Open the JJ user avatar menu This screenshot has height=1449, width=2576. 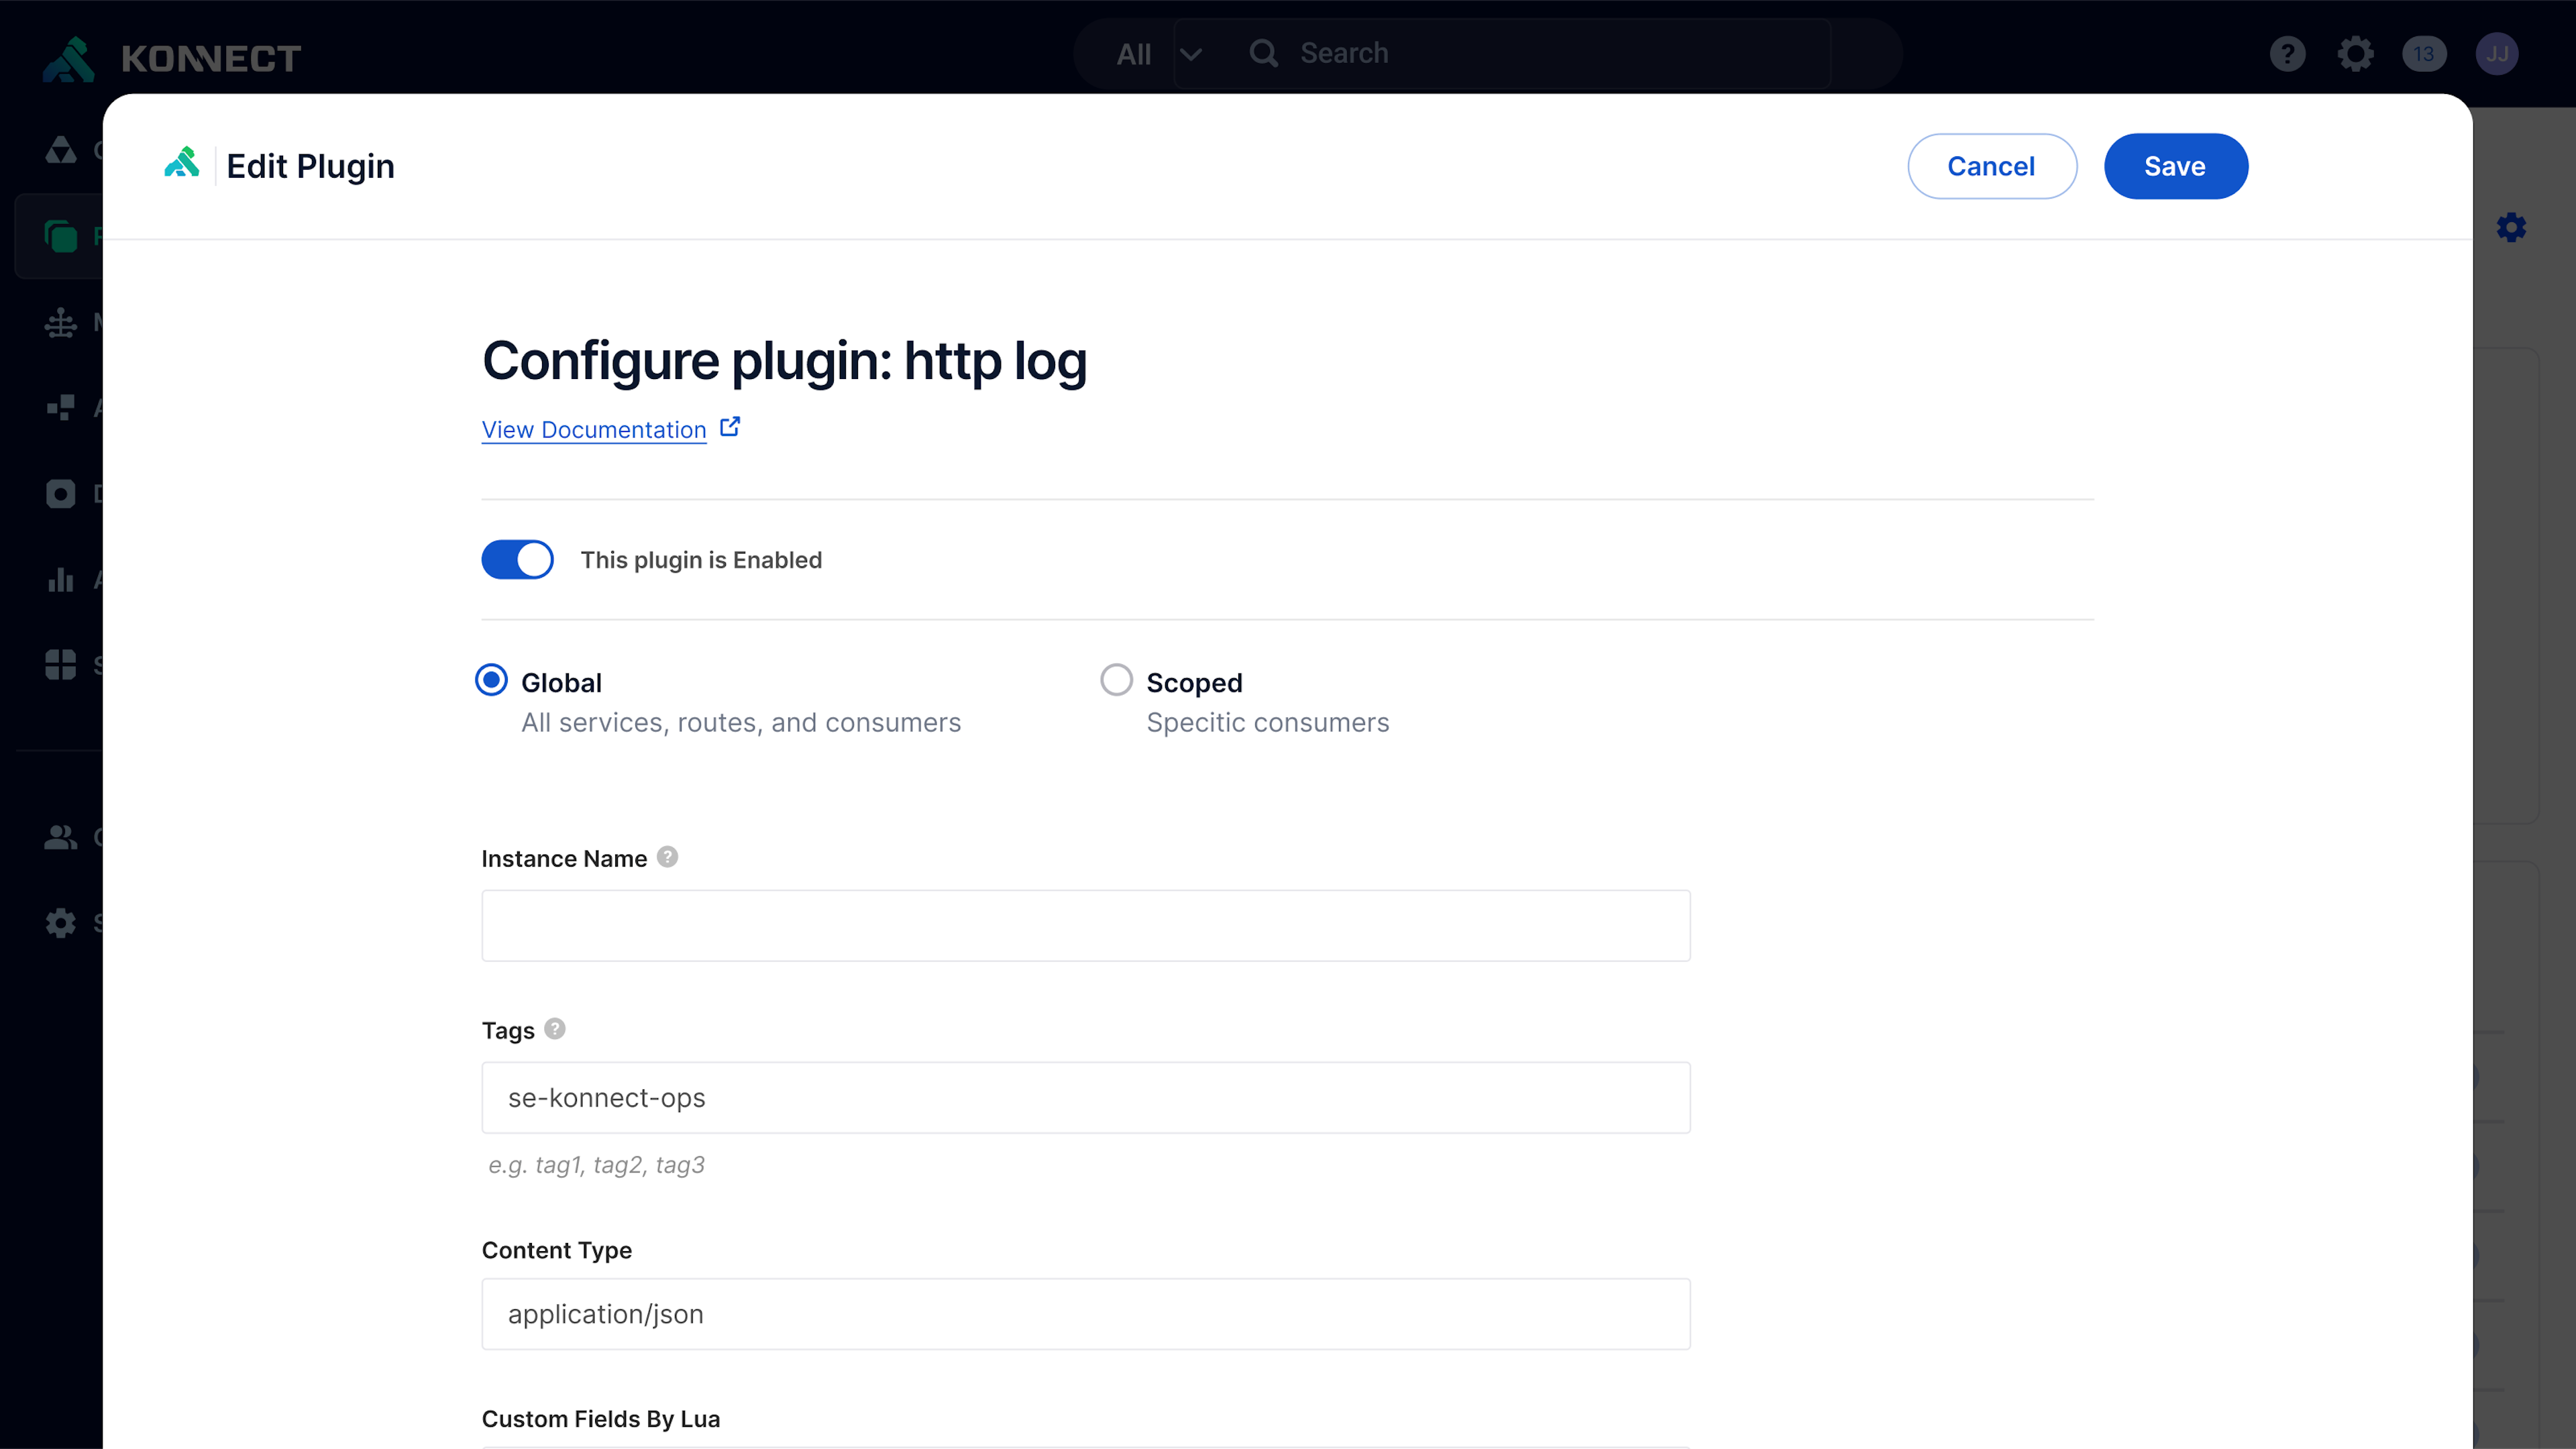pos(2496,54)
